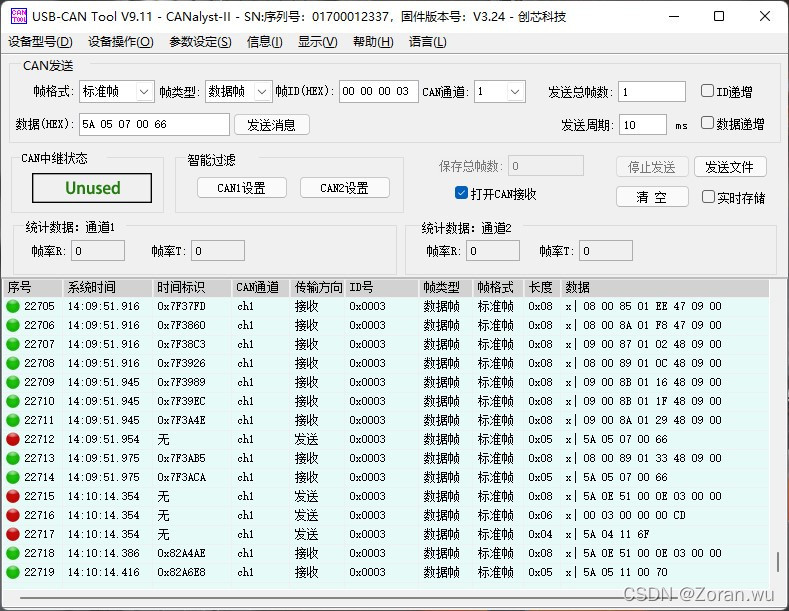Click the 序号 column header
Viewport: 789px width, 611px height.
pyautogui.click(x=32, y=287)
